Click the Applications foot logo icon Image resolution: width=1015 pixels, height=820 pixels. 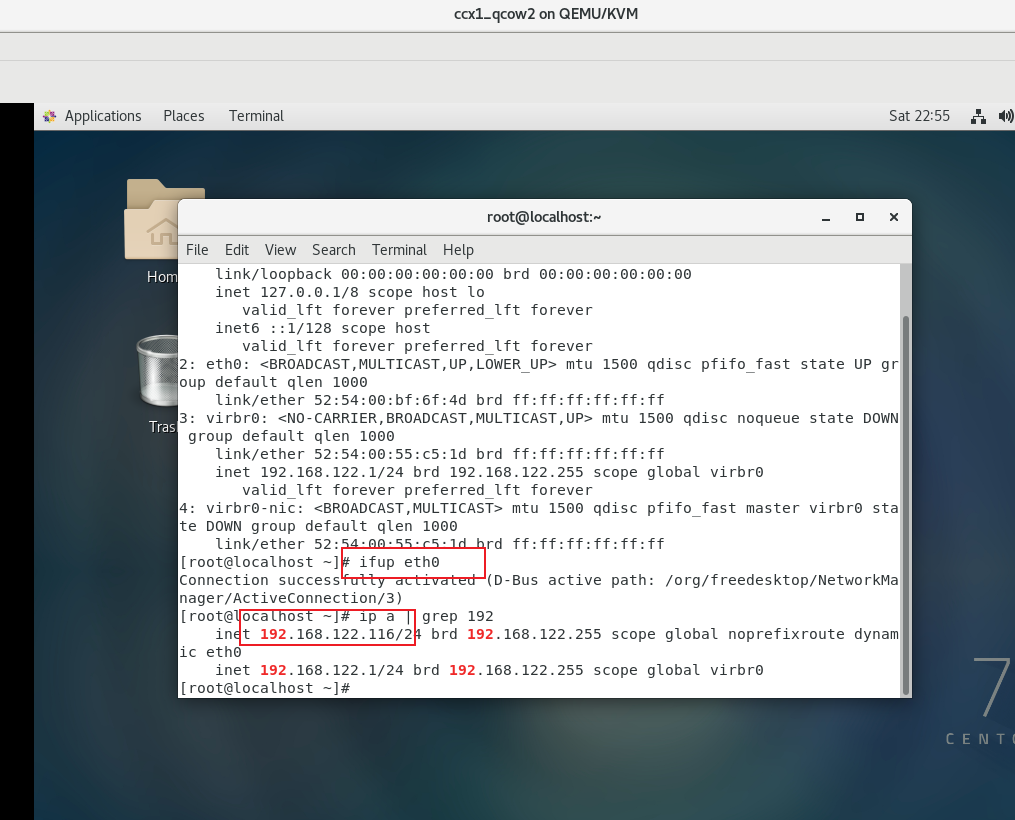(49, 116)
